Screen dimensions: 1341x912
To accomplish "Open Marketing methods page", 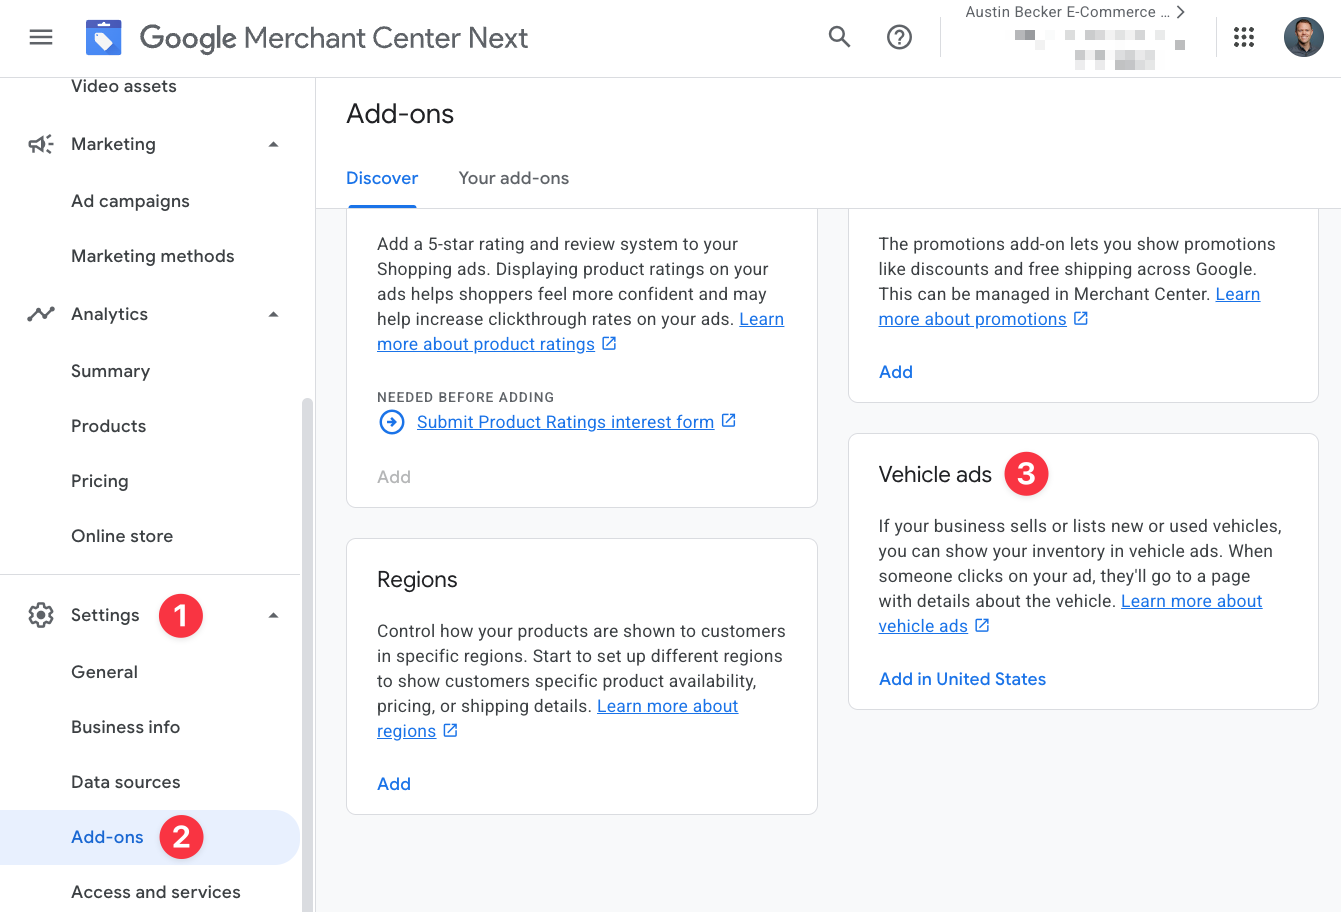I will (x=153, y=256).
